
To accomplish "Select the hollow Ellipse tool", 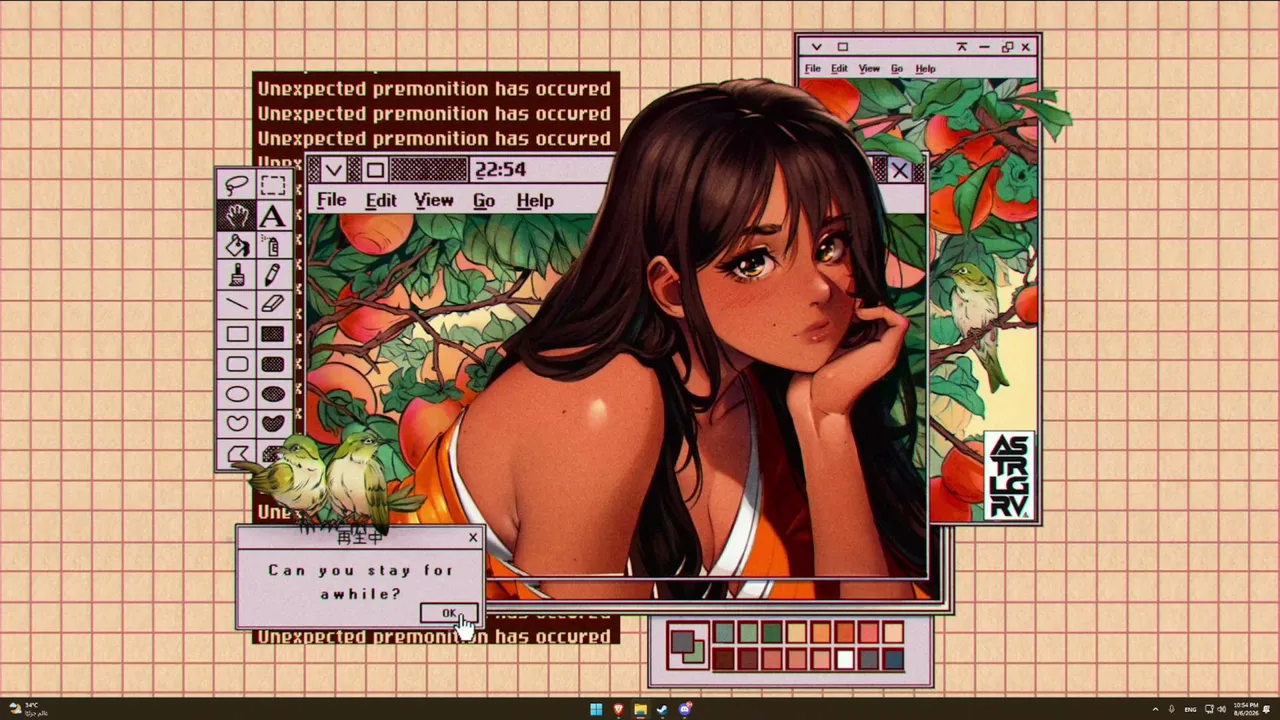I will pyautogui.click(x=237, y=394).
